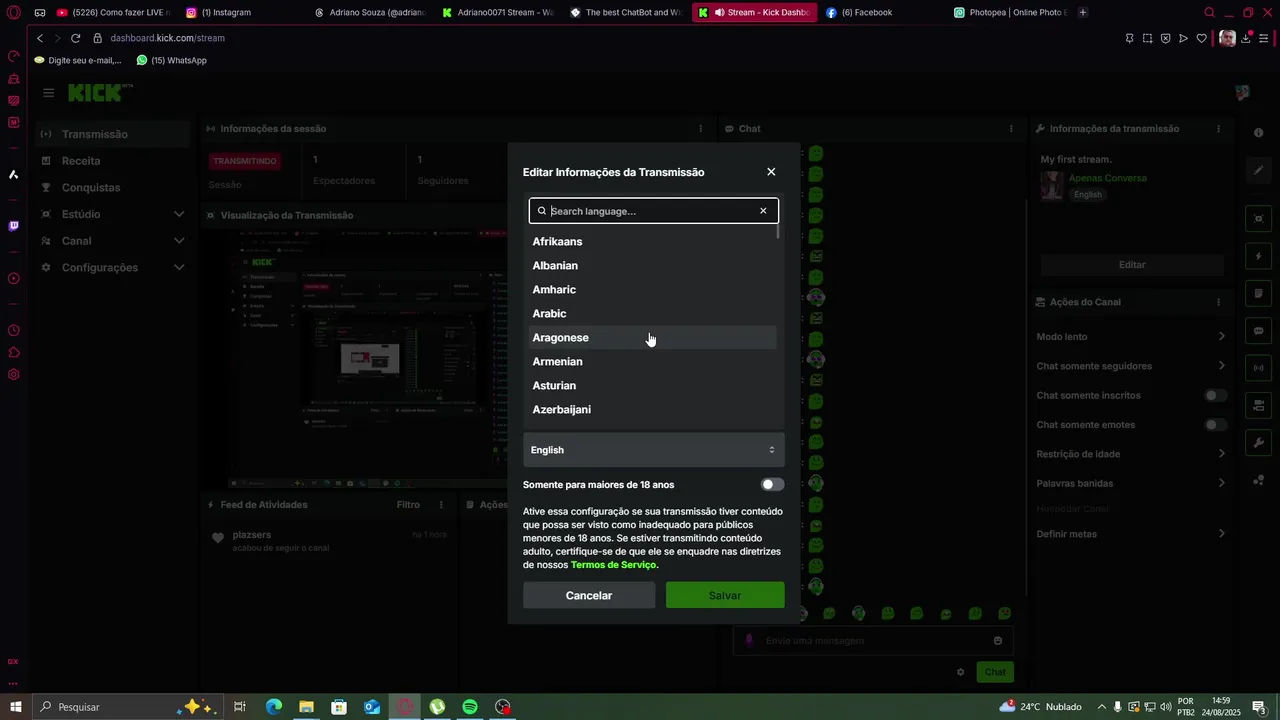This screenshot has height=720, width=1280.
Task: Click the broadcast signal icon in right toolbar
Action: point(1259,368)
